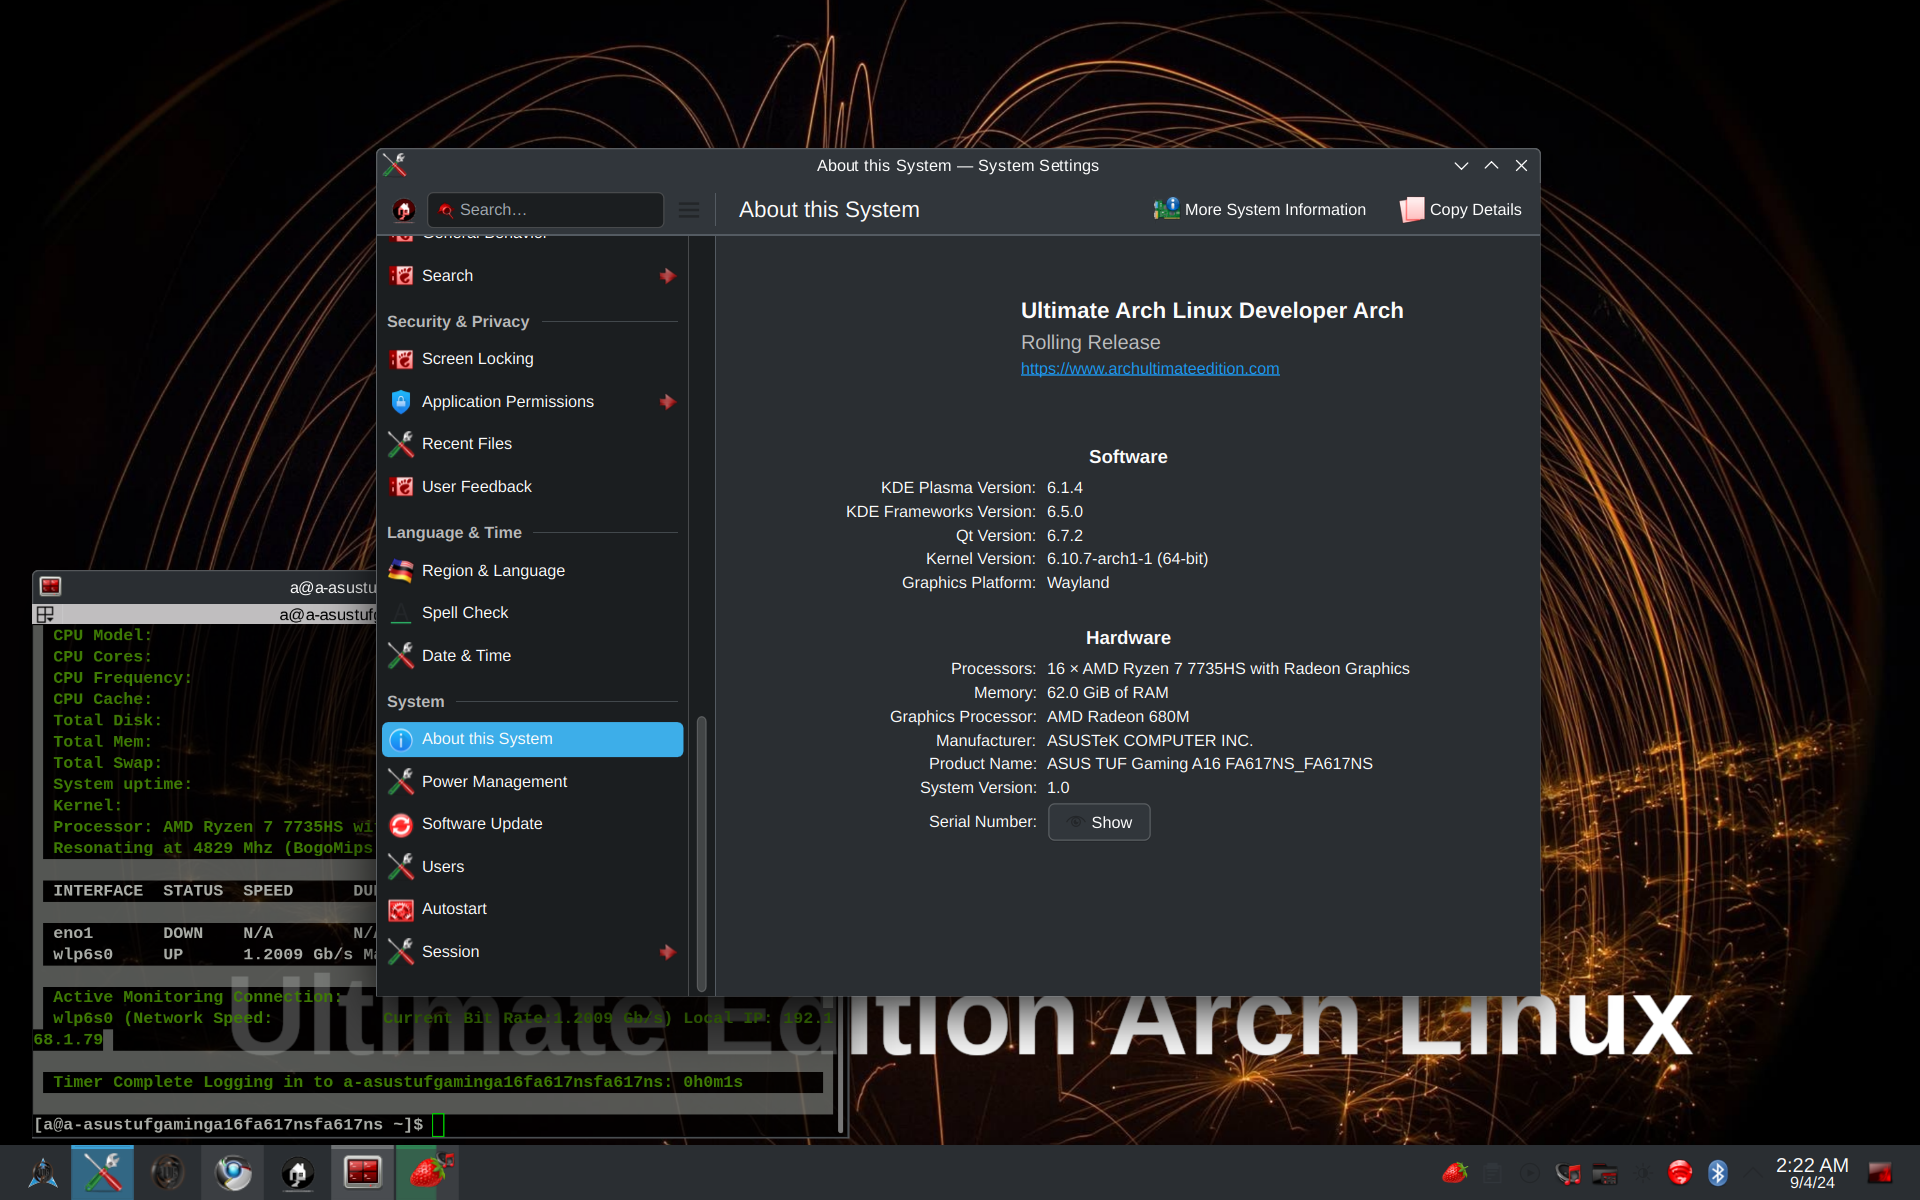The width and height of the screenshot is (1920, 1200).
Task: Click the Users settings icon
Action: (x=401, y=867)
